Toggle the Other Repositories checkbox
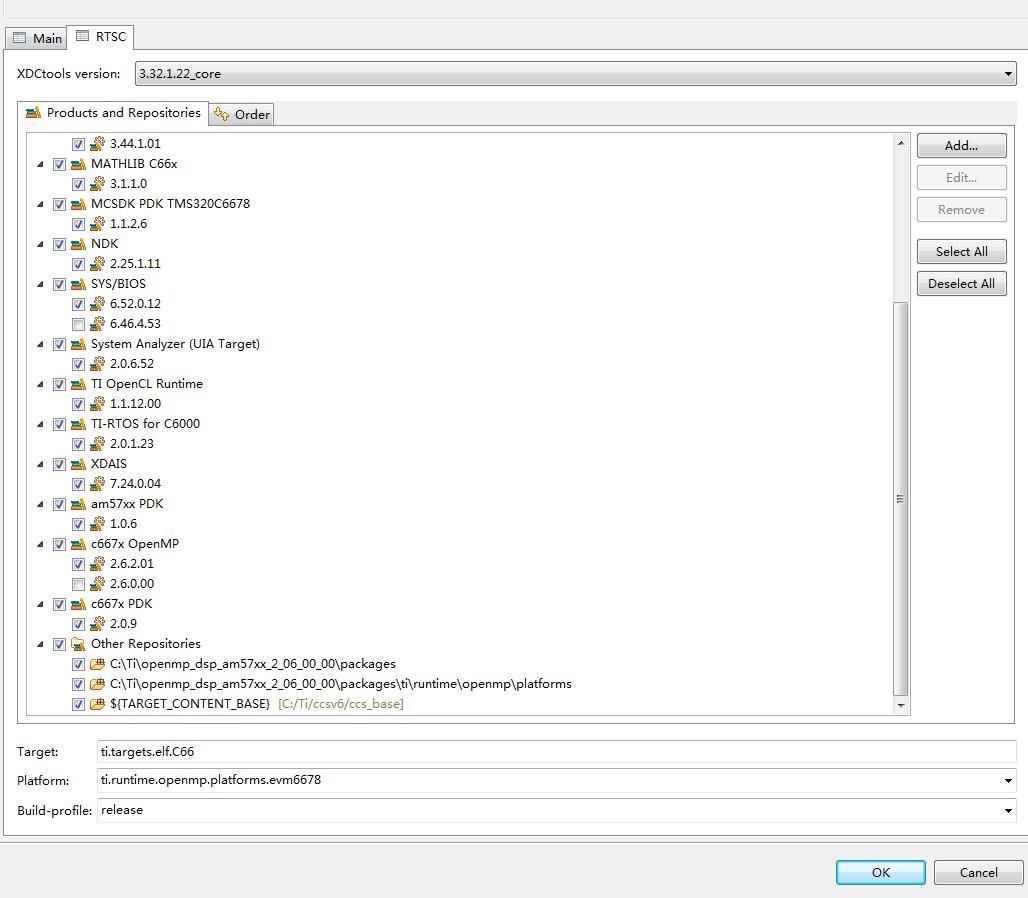Image resolution: width=1028 pixels, height=898 pixels. pyautogui.click(x=59, y=644)
